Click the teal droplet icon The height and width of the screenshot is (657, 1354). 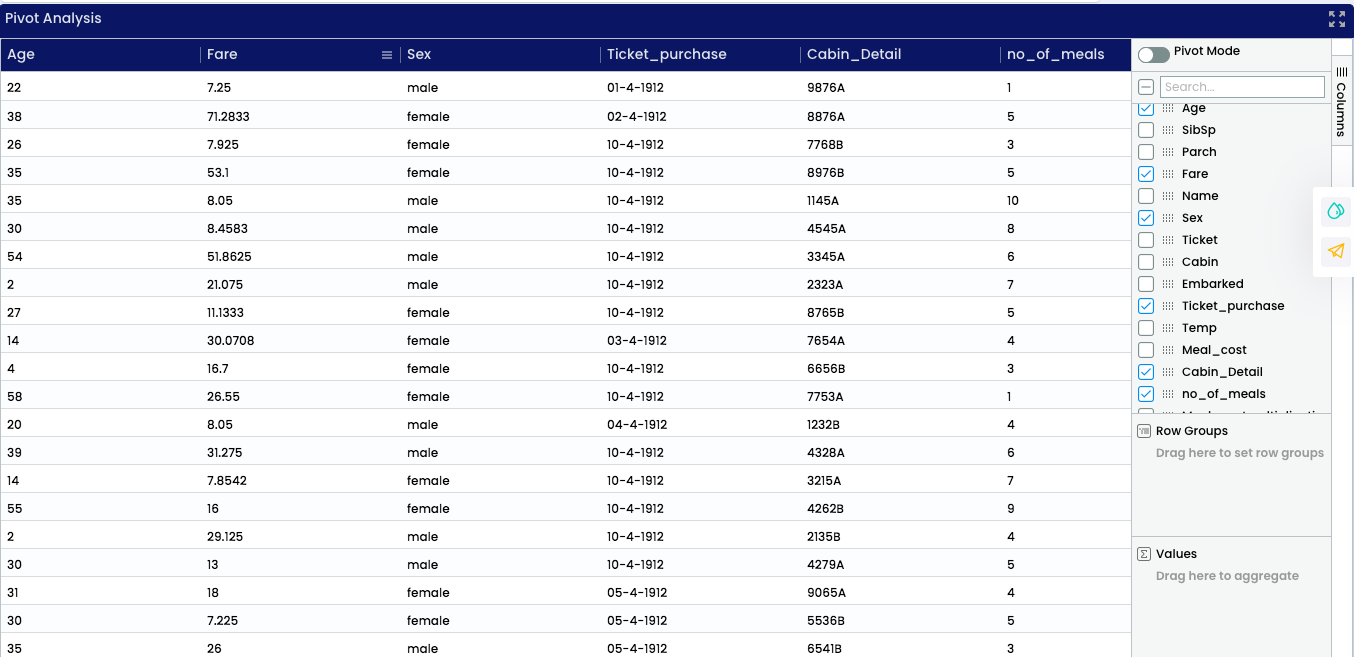click(x=1335, y=211)
